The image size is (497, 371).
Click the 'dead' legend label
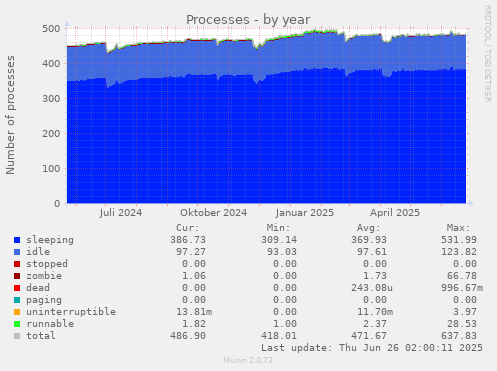pos(38,288)
